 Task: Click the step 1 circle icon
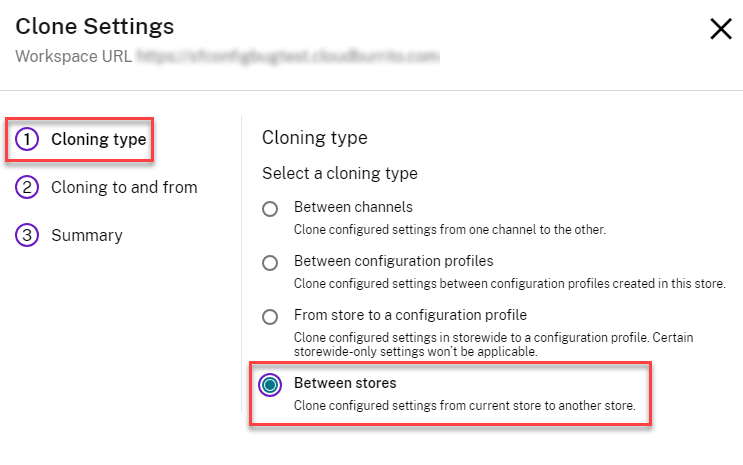(x=27, y=140)
